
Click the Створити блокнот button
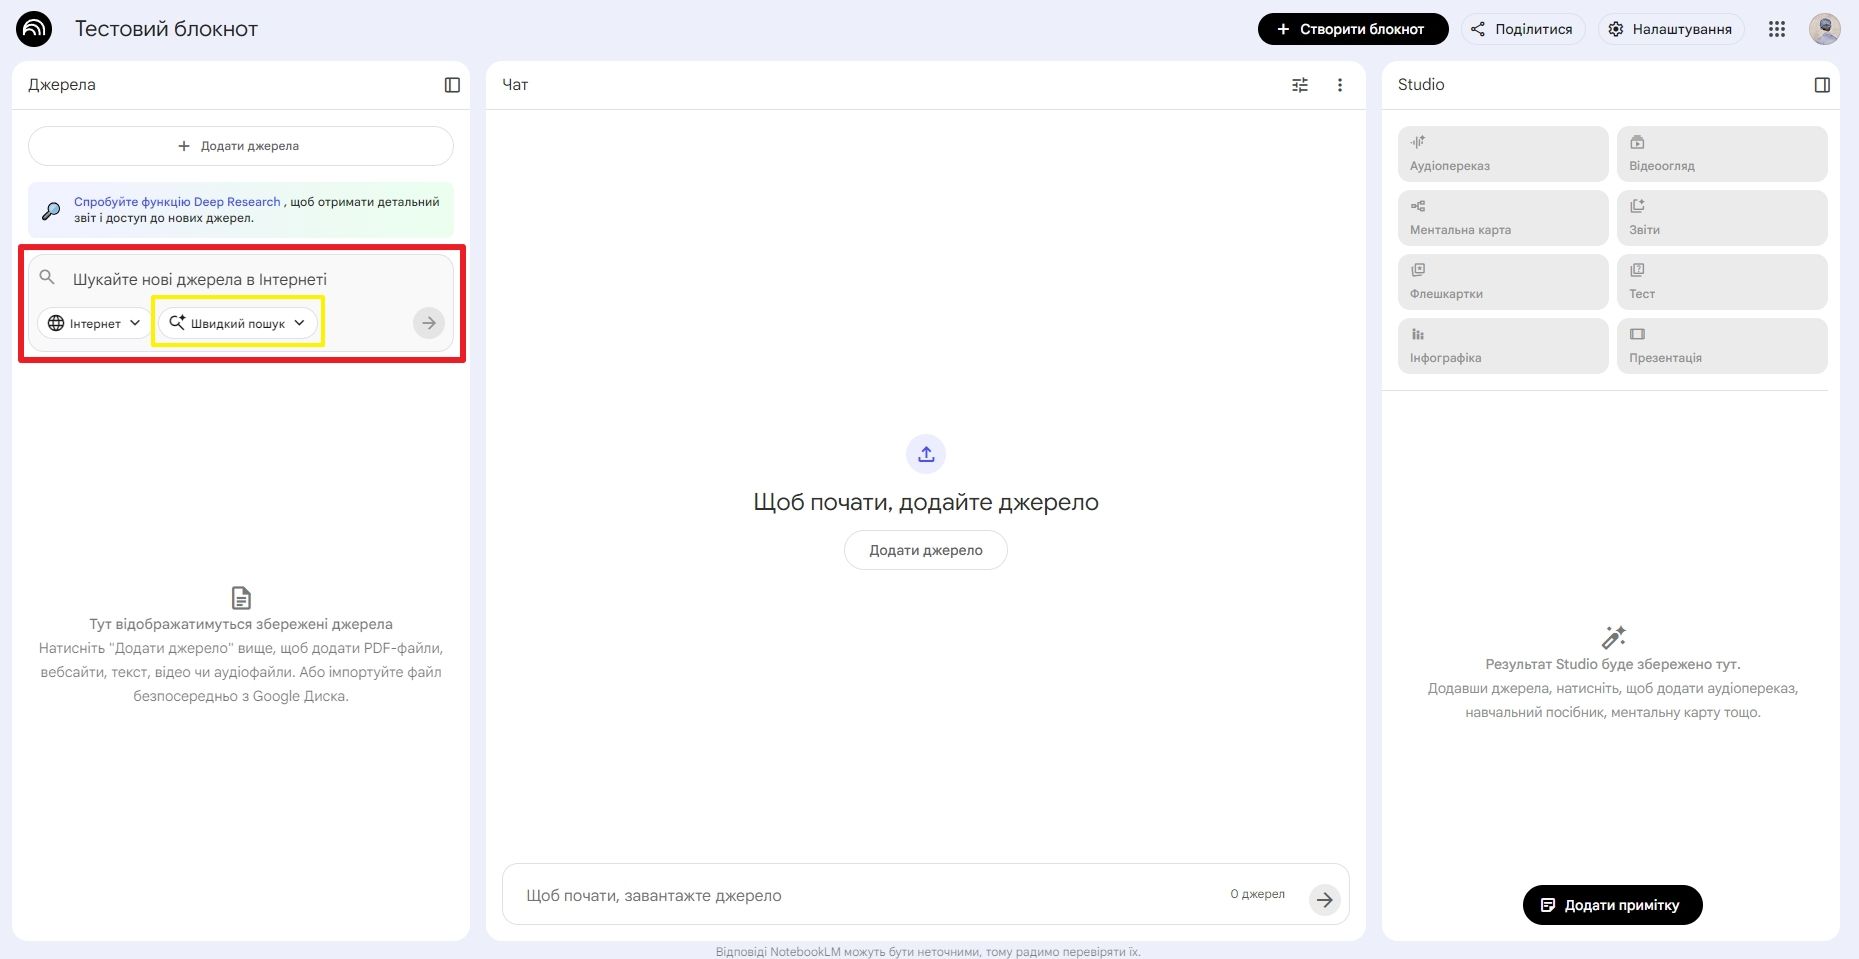pos(1352,29)
